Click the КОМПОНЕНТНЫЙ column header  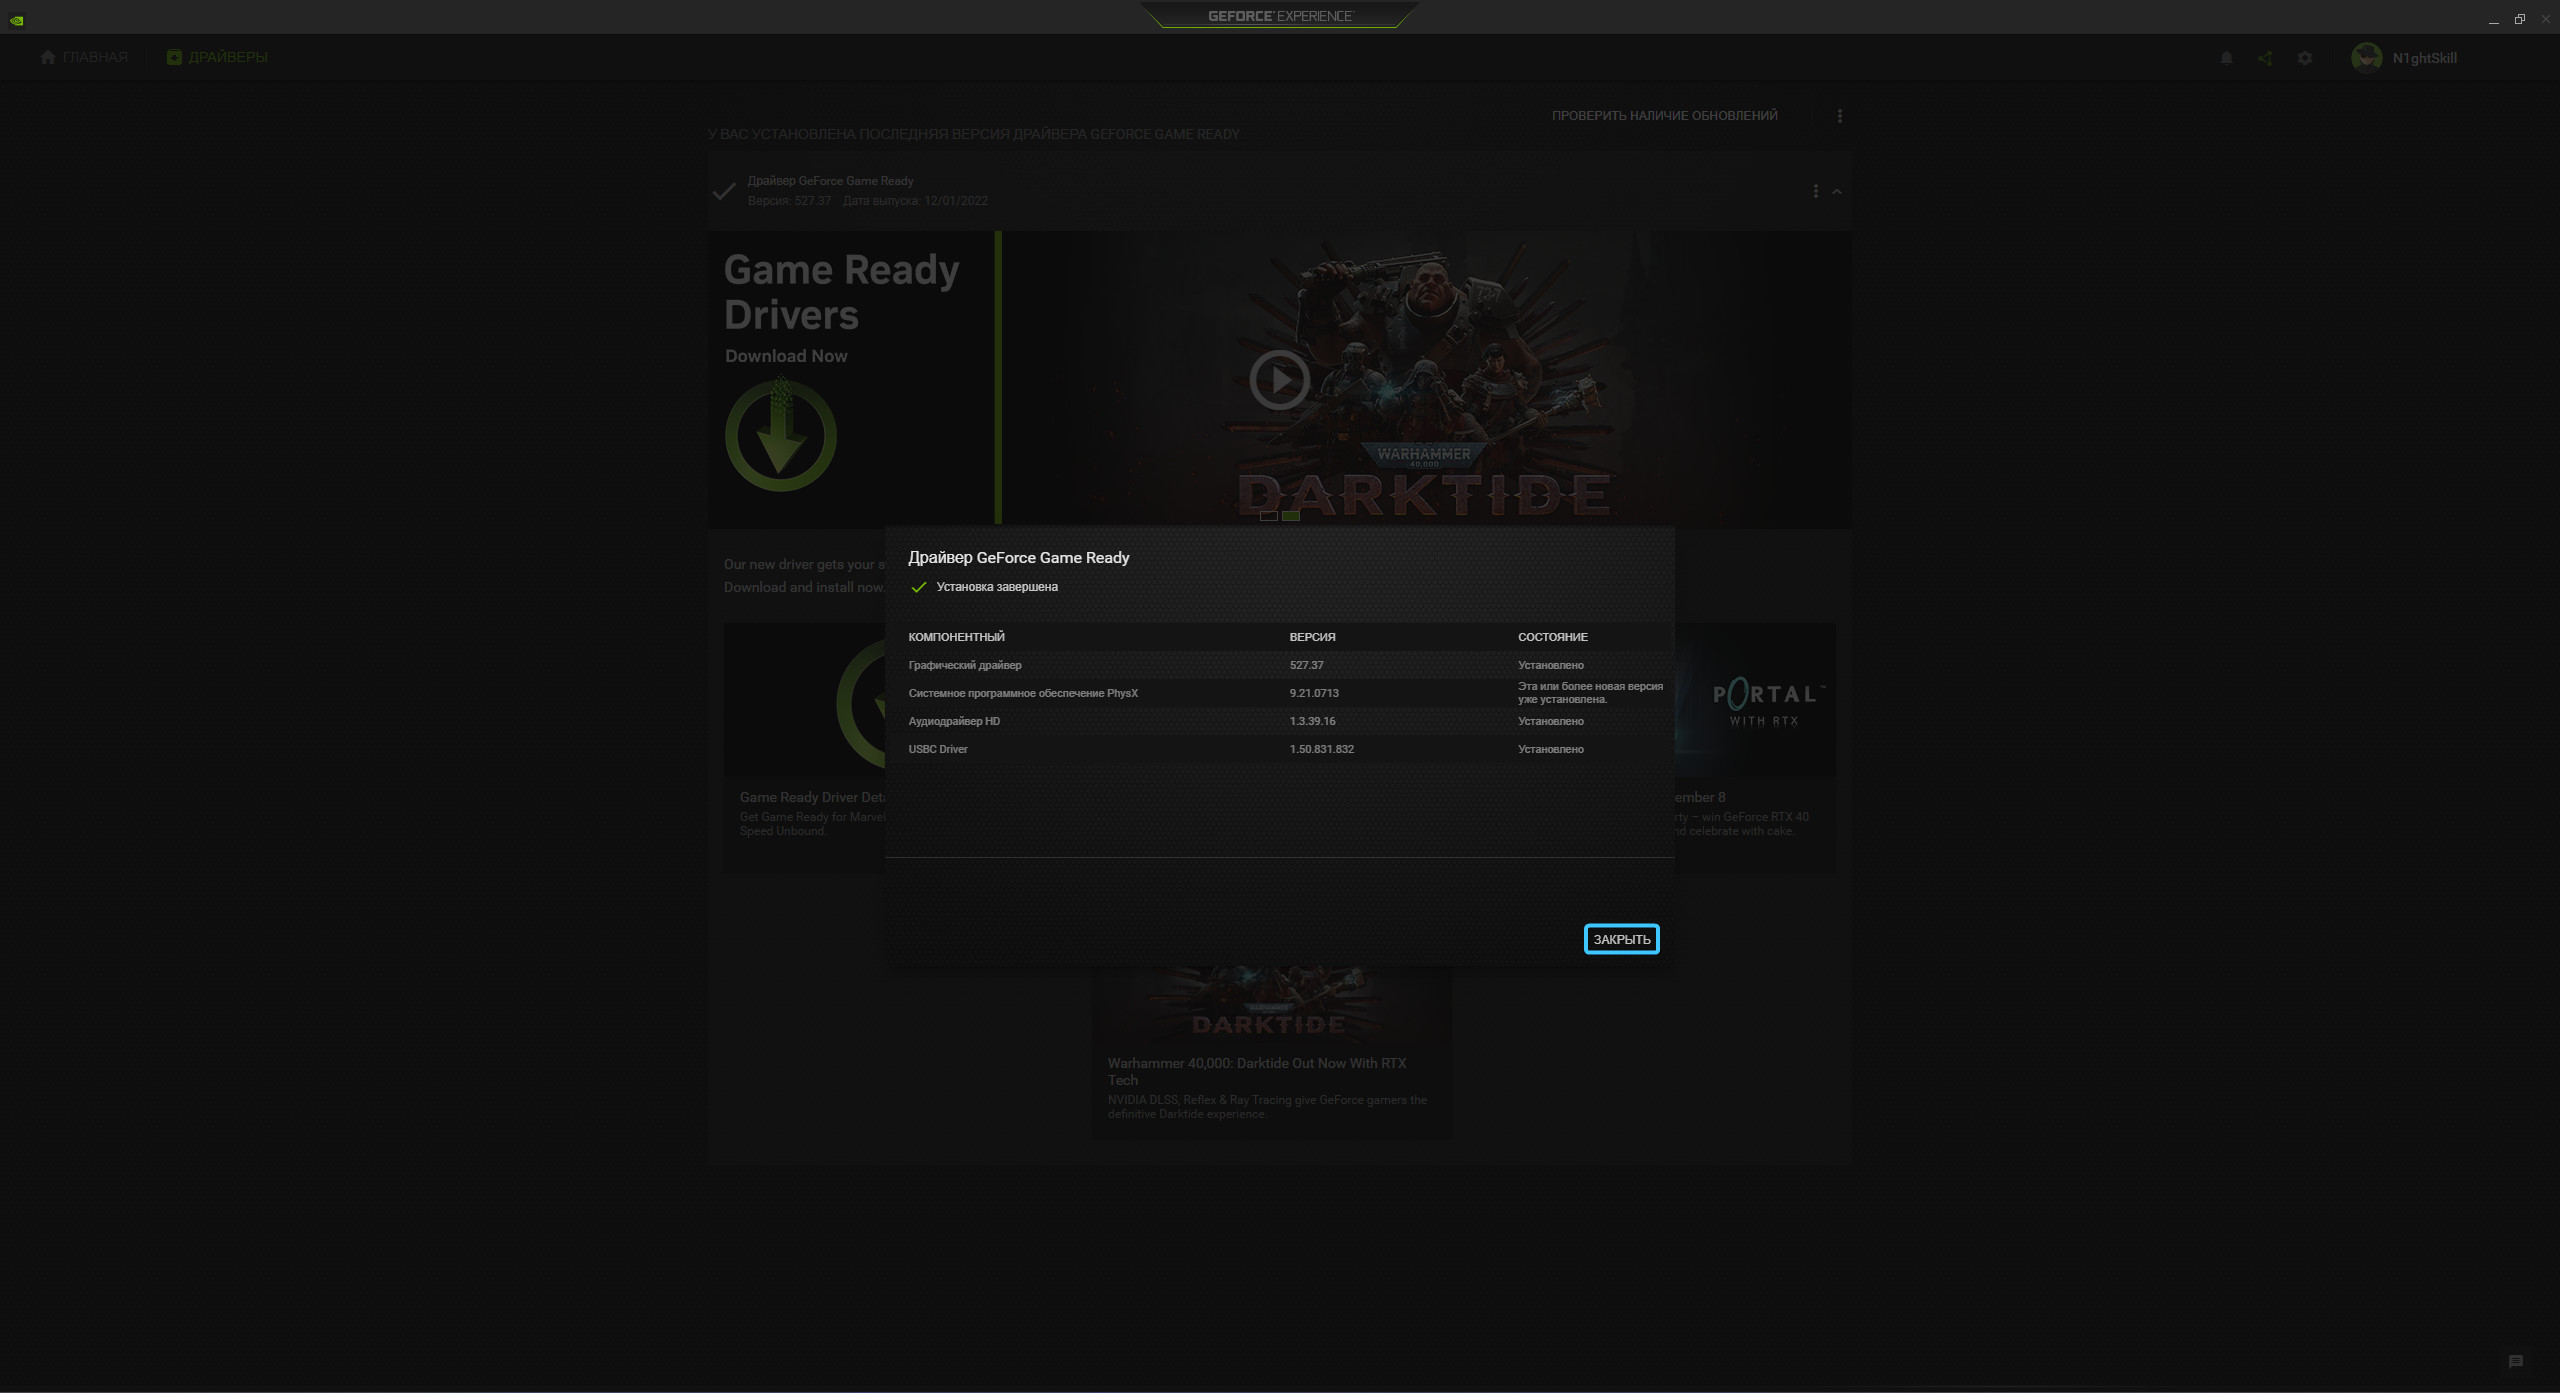956,637
